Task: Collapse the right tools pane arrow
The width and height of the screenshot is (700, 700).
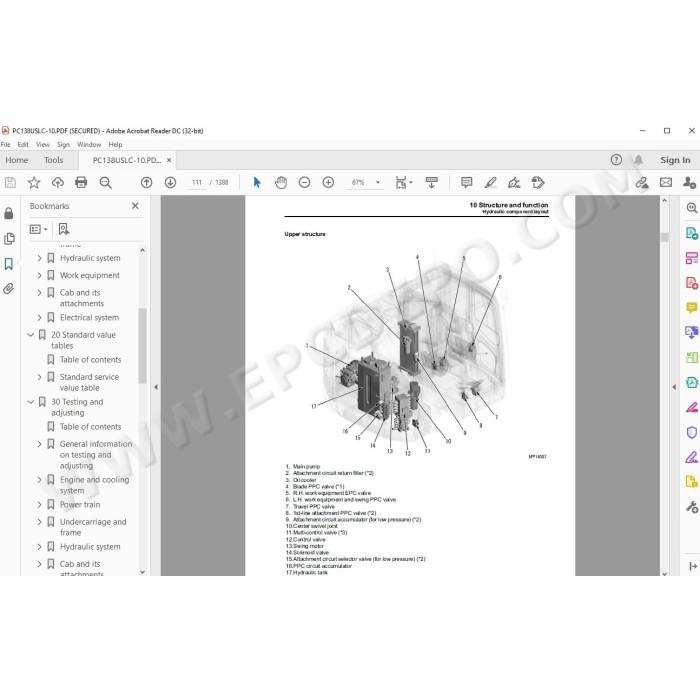Action: [x=674, y=387]
